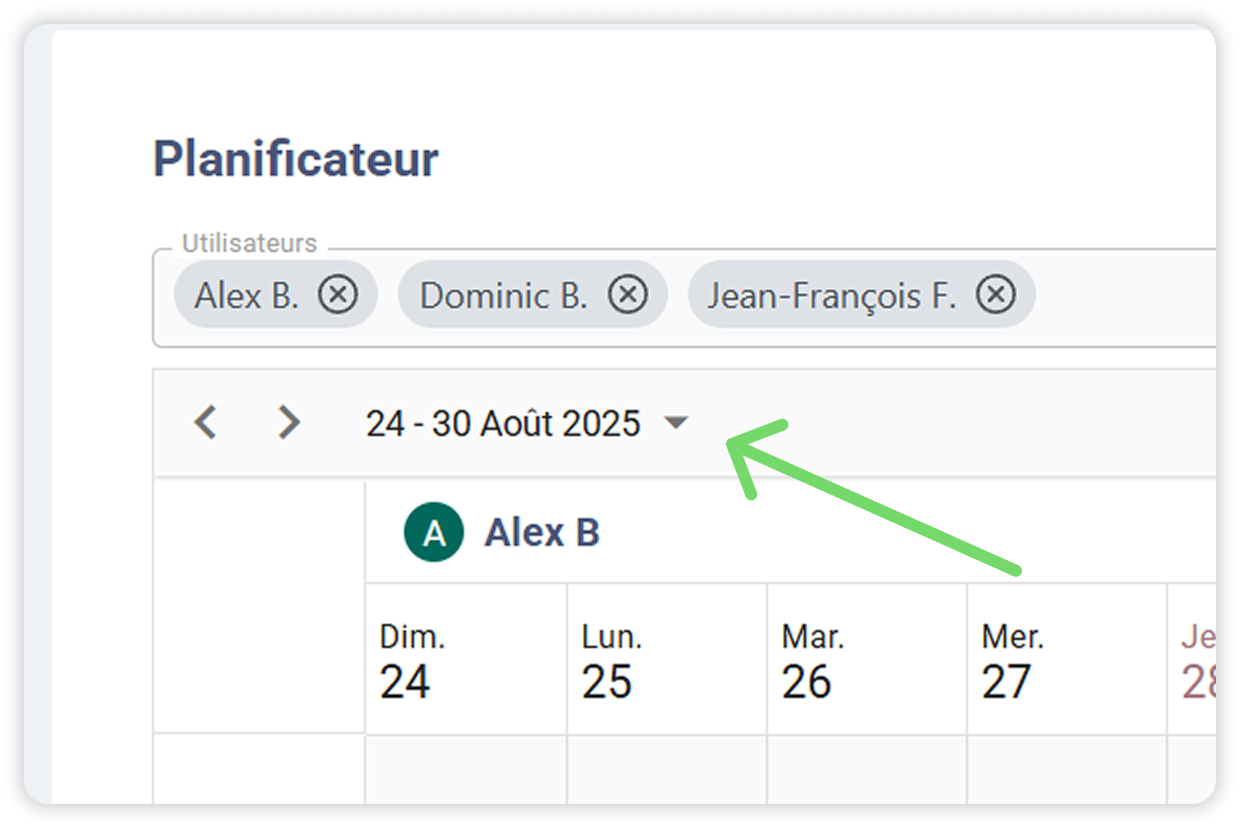Click empty calendar cell under Dim. 24
The width and height of the screenshot is (1240, 828).
pos(466,770)
